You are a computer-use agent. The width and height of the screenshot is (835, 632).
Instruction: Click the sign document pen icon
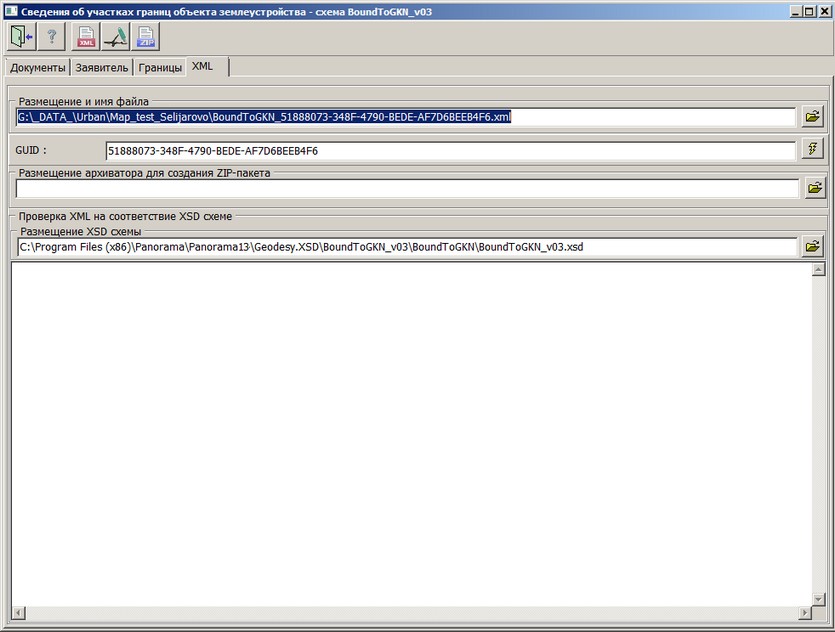(x=116, y=37)
